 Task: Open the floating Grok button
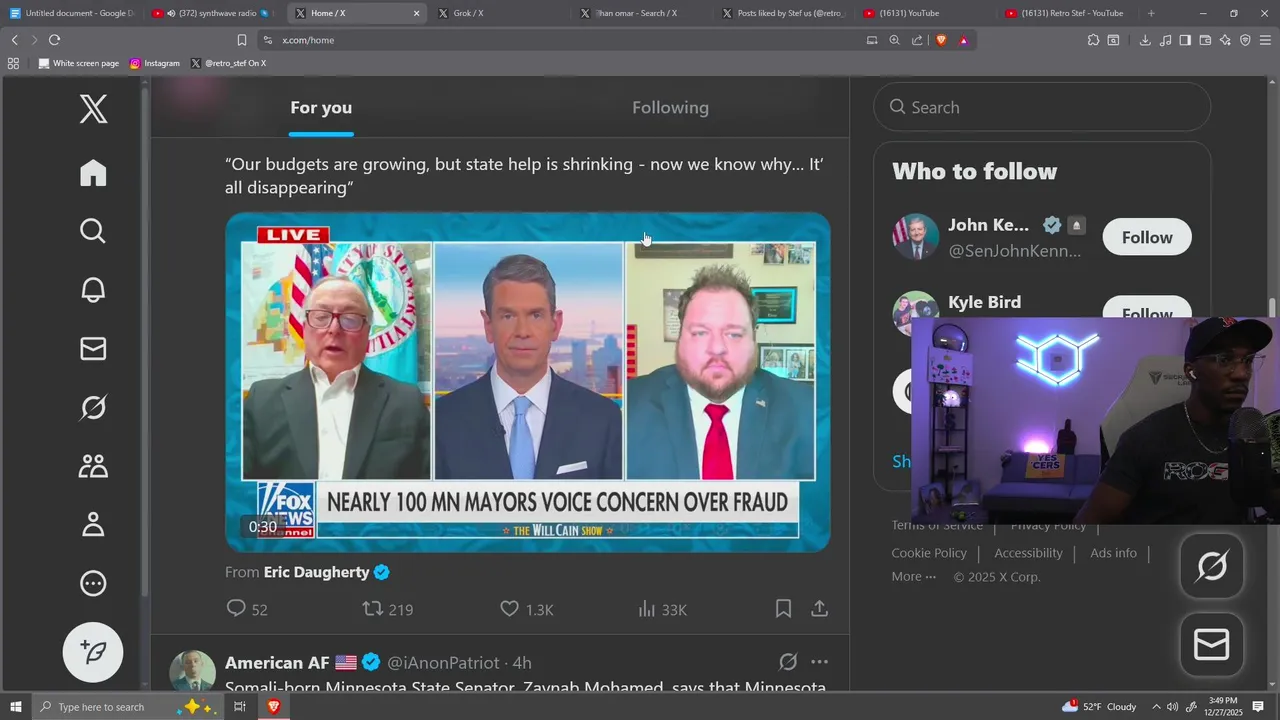1212,567
